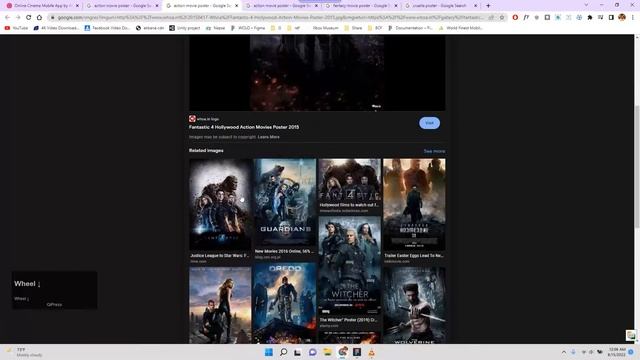
Task: Open the red Opera-style extension icon
Action: click(515, 18)
